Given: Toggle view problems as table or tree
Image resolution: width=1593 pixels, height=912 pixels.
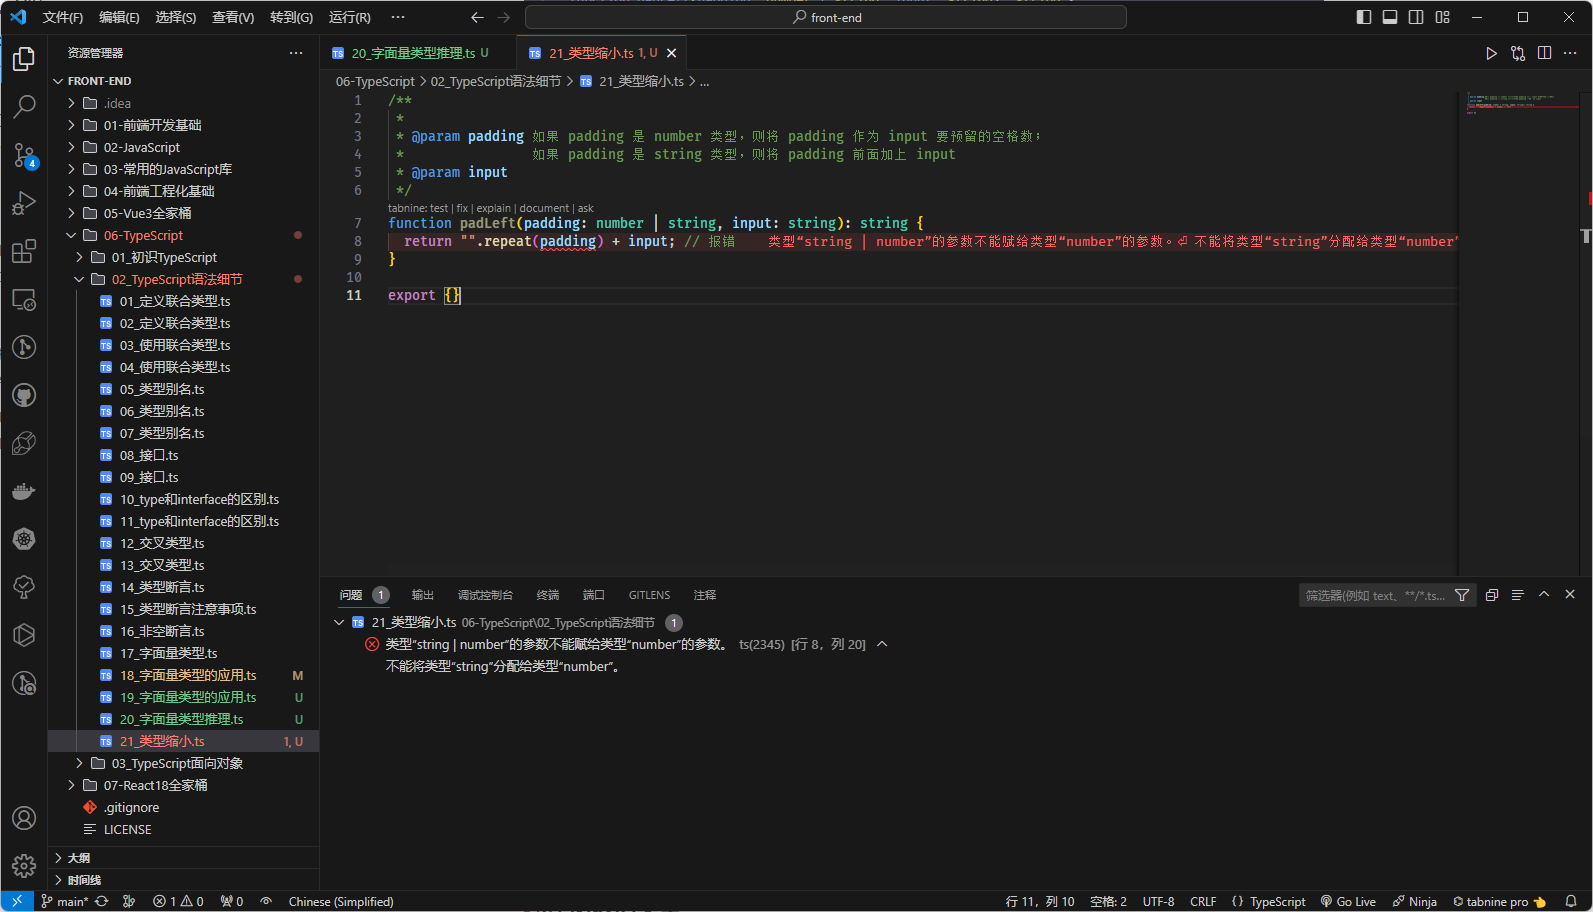Looking at the screenshot, I should click(1518, 595).
